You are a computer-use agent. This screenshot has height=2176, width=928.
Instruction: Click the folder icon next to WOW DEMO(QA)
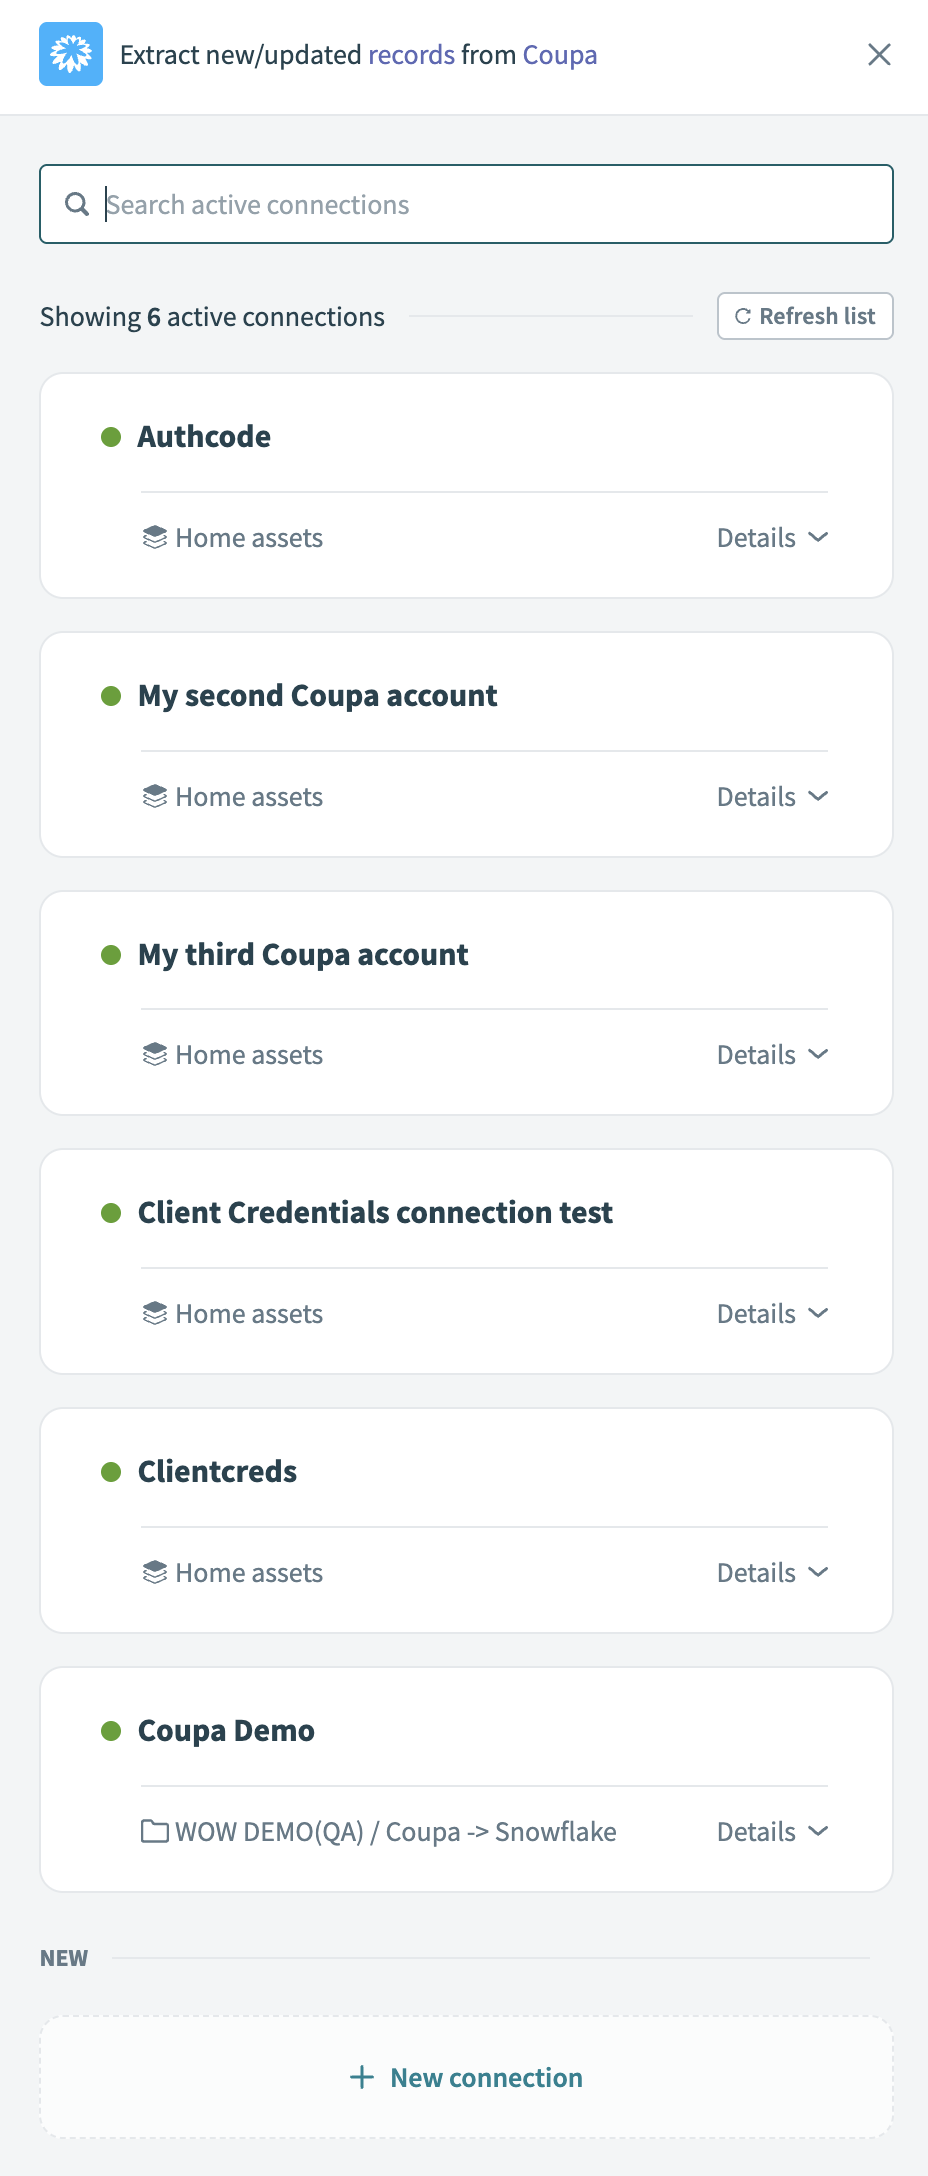point(155,1831)
